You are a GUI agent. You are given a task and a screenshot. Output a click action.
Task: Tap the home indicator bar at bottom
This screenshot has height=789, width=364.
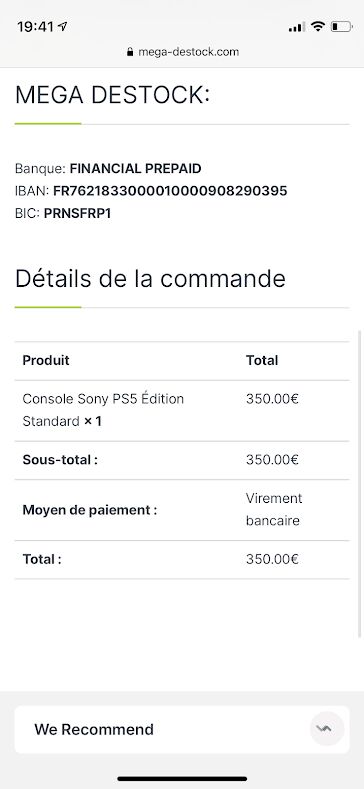182,778
